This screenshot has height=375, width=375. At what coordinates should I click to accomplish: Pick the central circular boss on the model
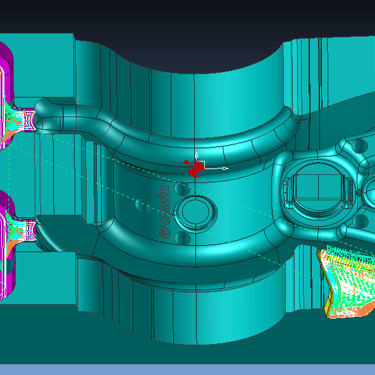click(x=195, y=213)
